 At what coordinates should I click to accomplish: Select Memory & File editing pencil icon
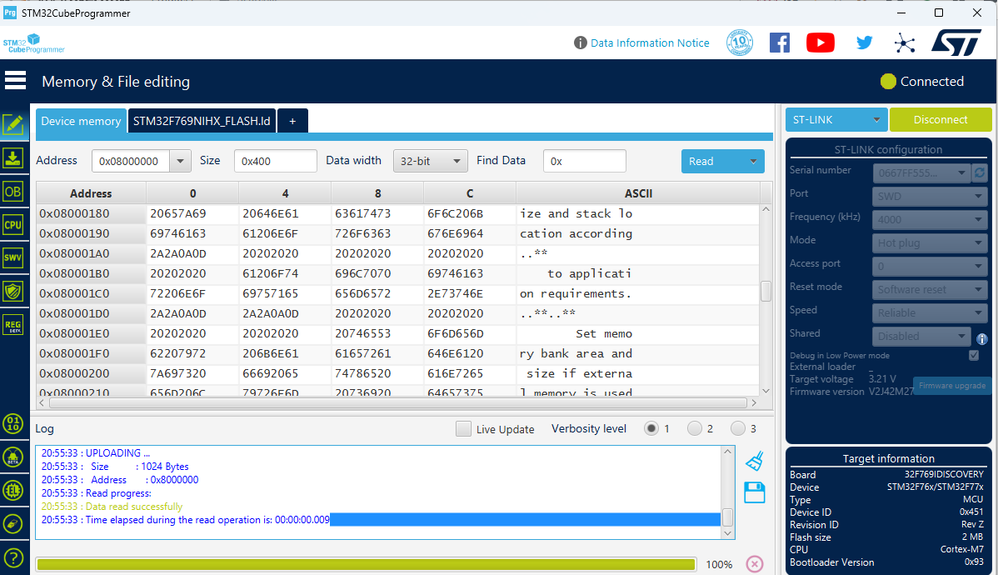click(13, 124)
